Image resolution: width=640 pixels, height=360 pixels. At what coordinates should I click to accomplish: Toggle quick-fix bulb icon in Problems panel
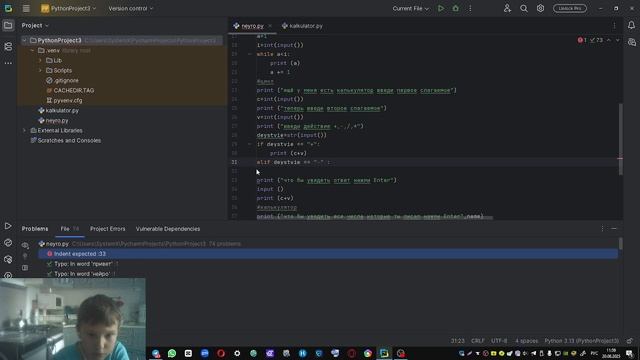coord(25,256)
